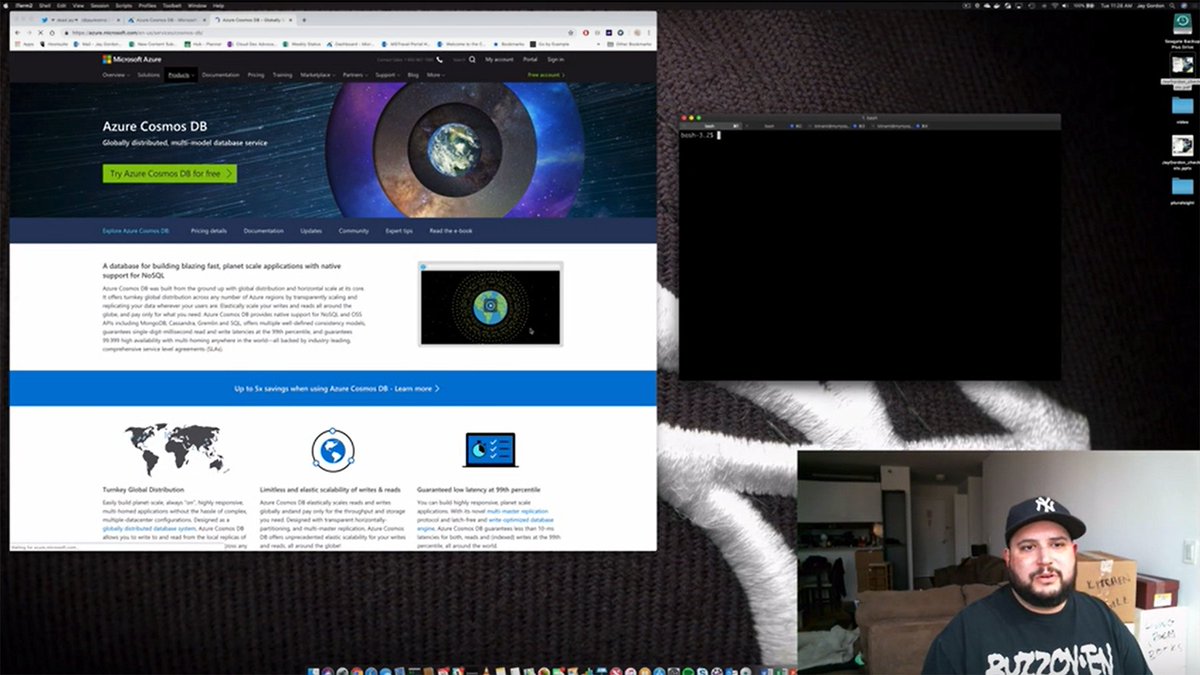1200x675 pixels.
Task: Click the Azure search magnifier icon
Action: (x=473, y=59)
